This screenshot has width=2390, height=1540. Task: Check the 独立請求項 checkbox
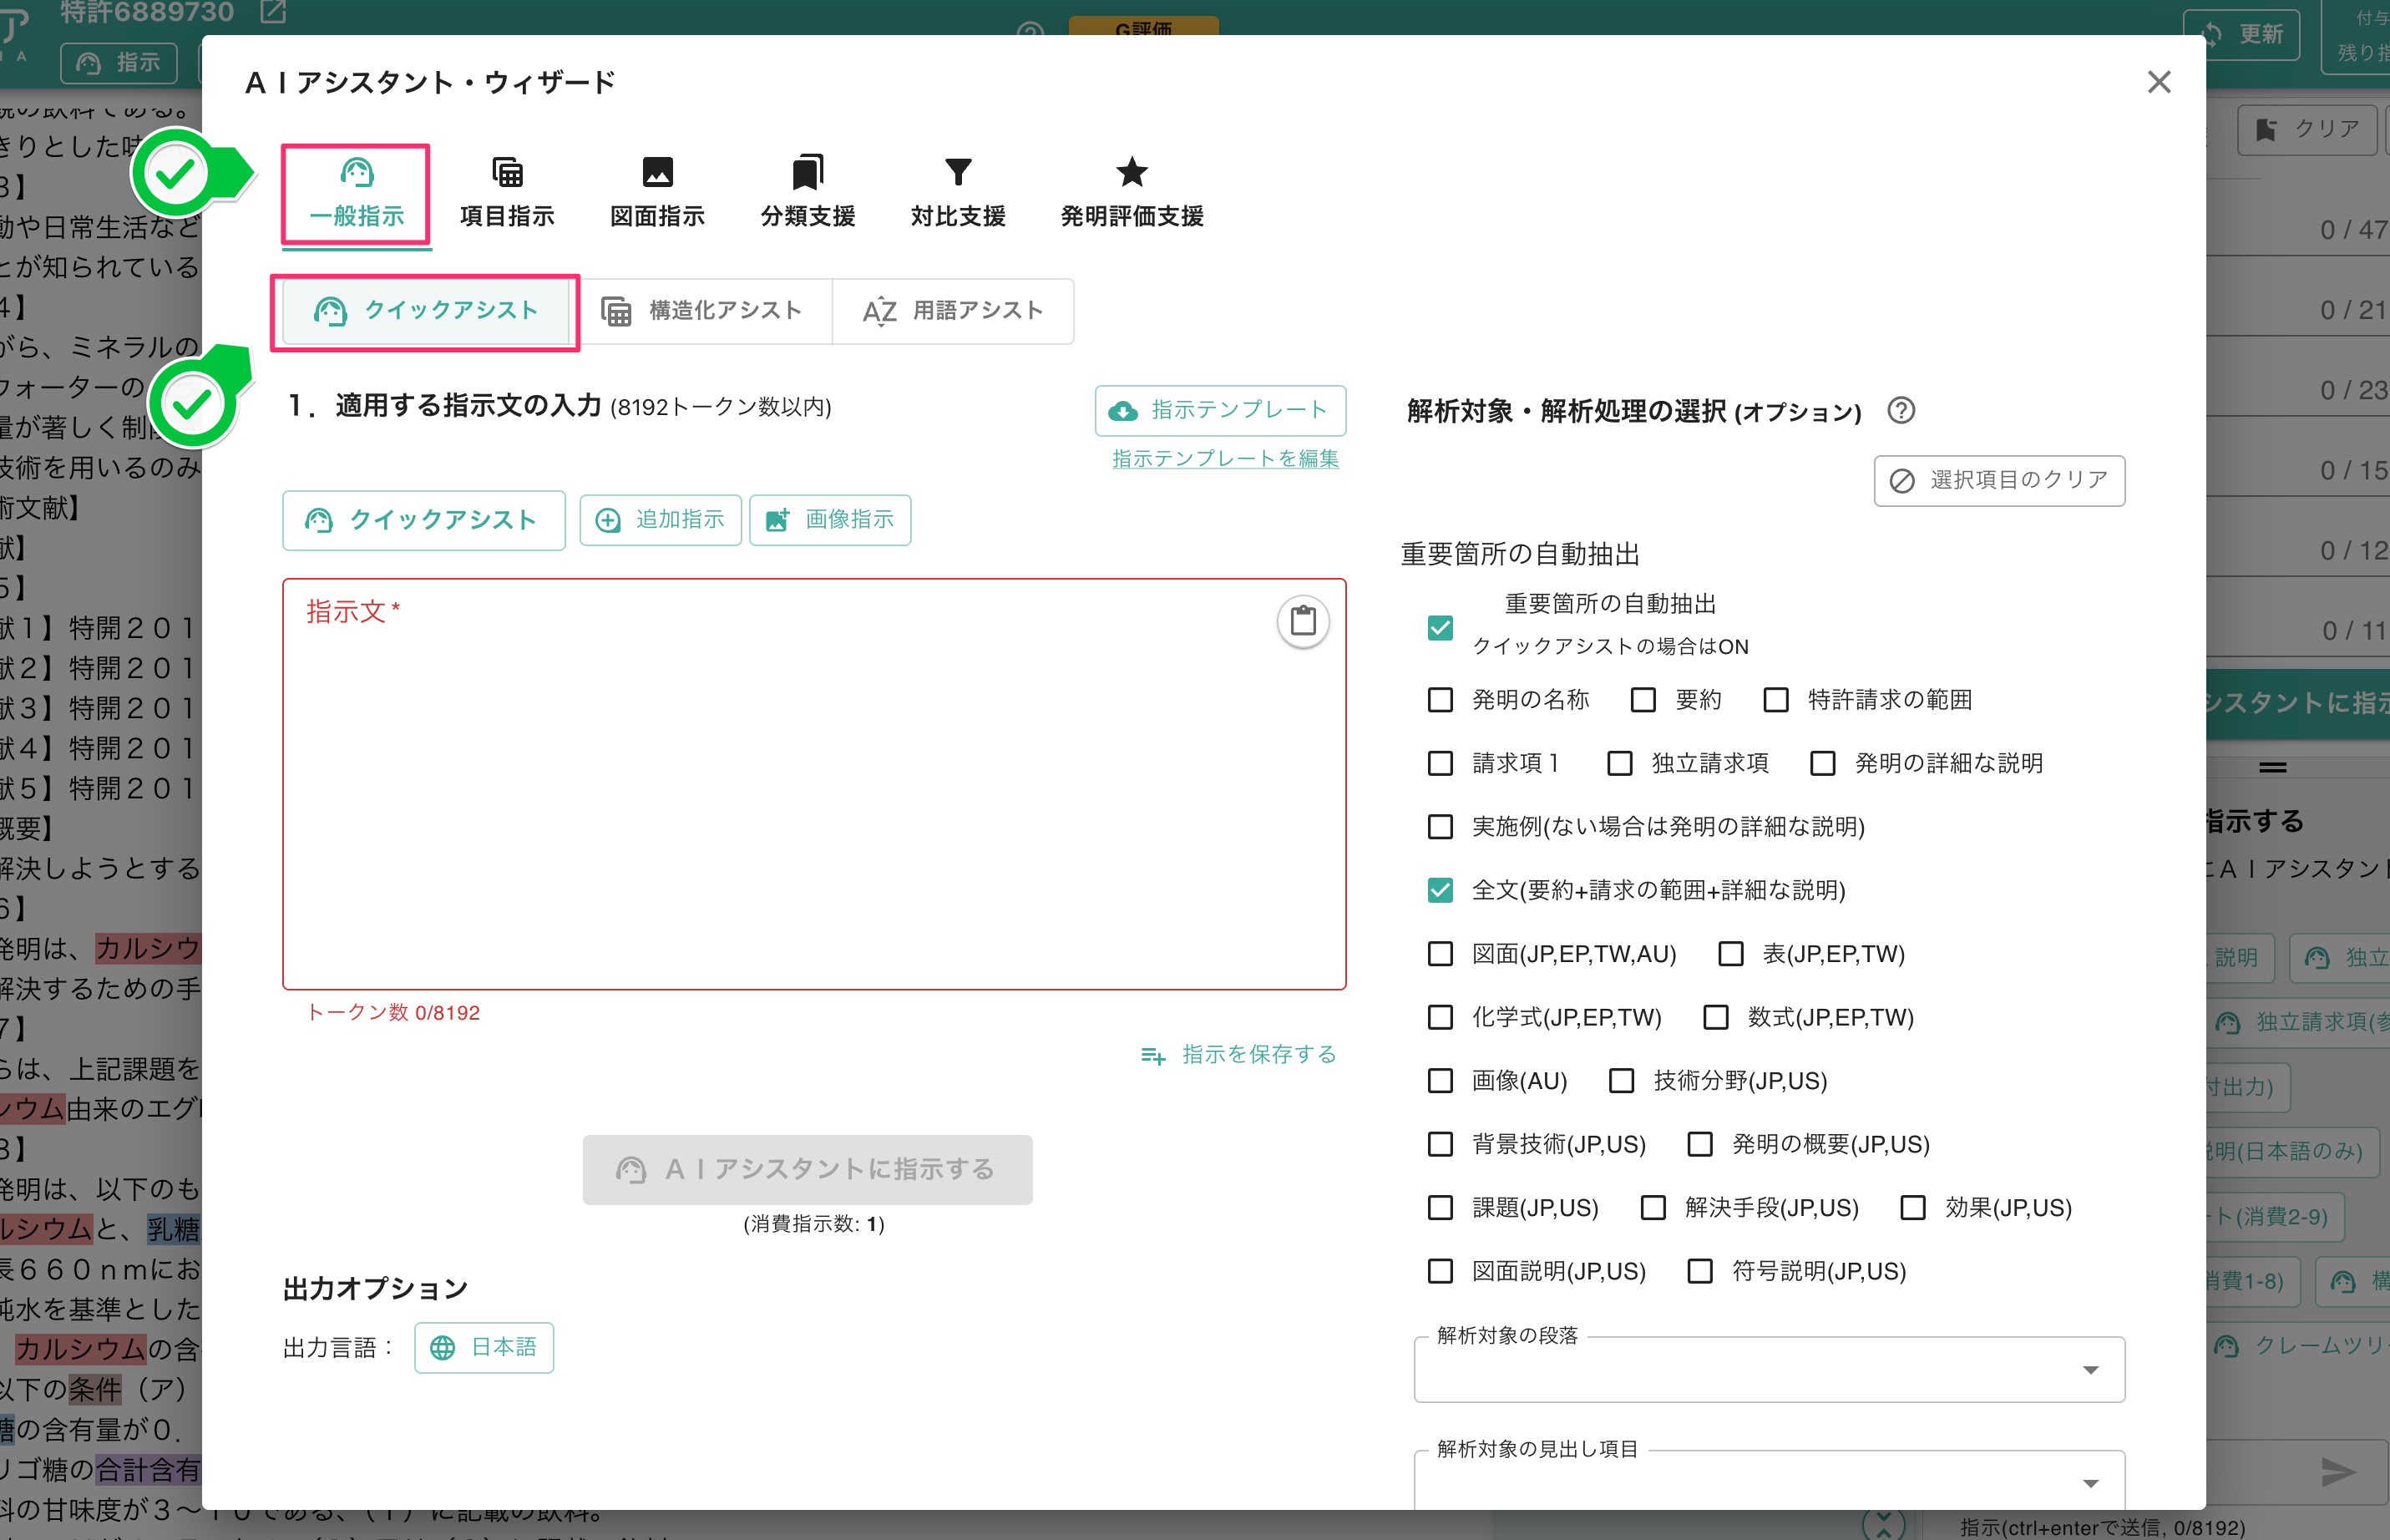(x=1620, y=763)
